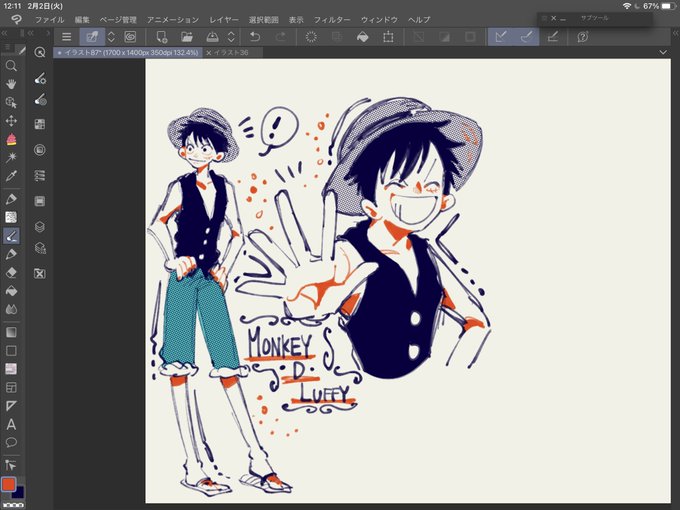Viewport: 680px width, 510px height.
Task: Click the Save icon in the command bar
Action: tap(212, 37)
